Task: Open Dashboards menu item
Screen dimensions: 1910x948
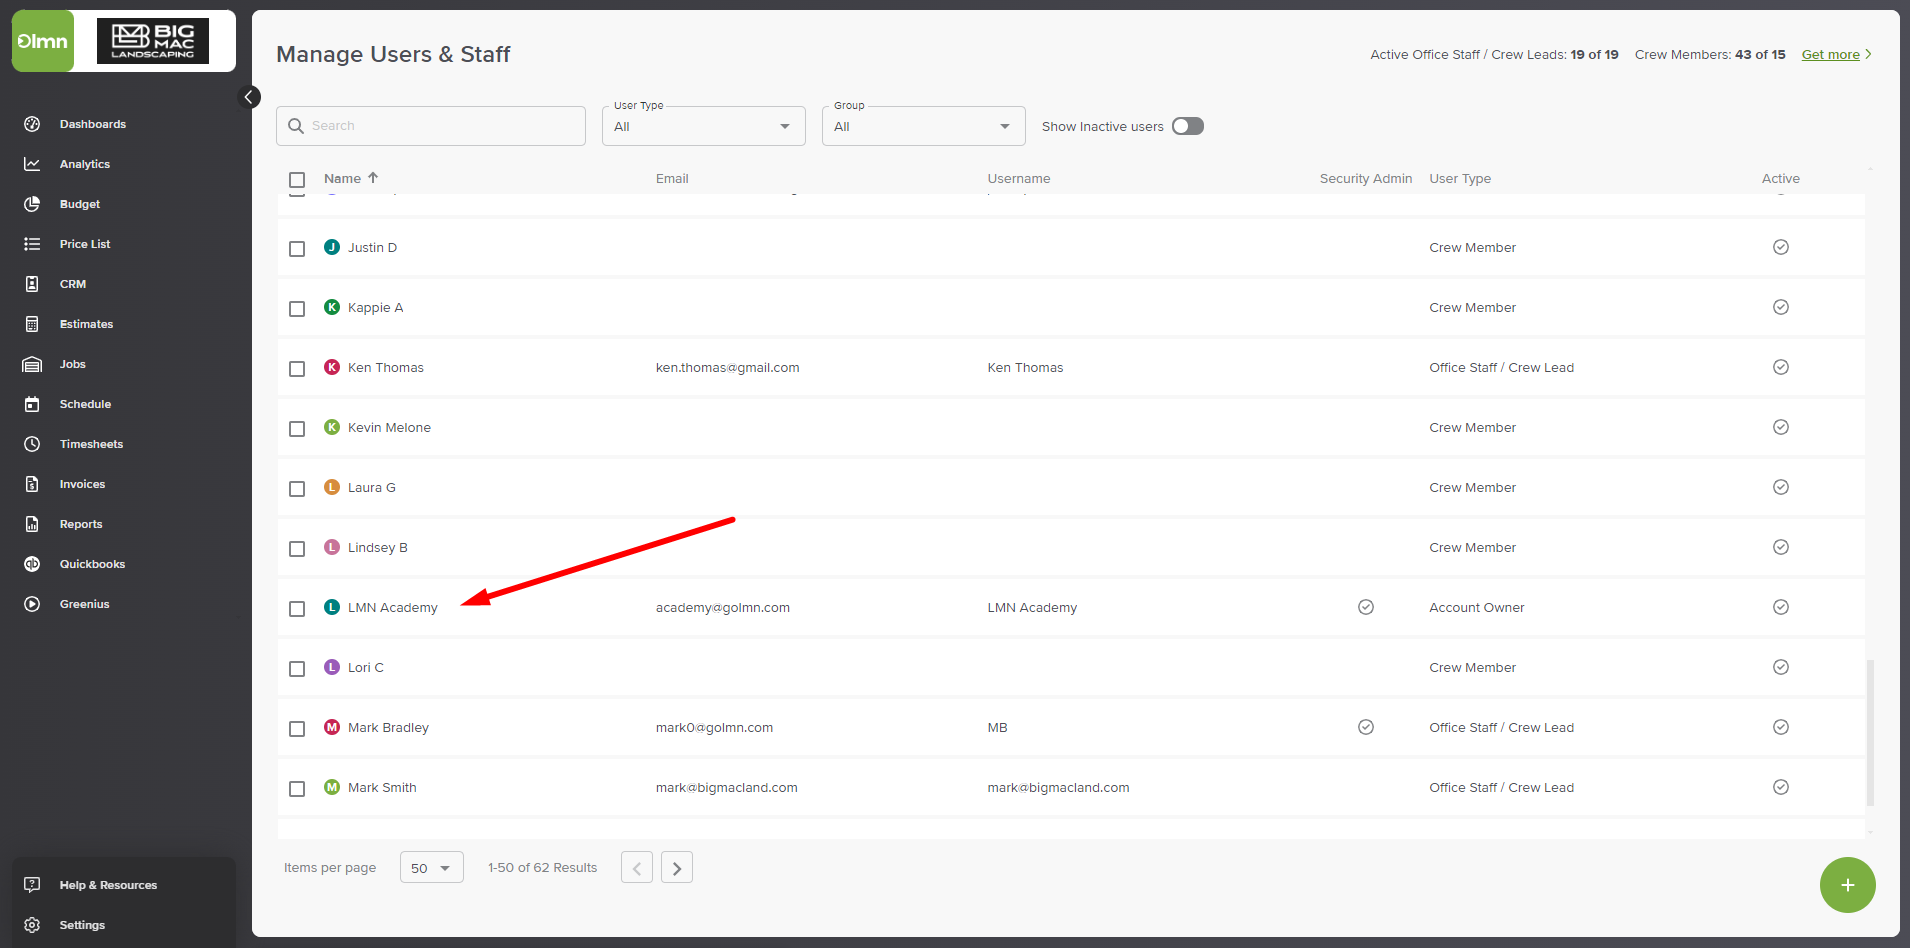Action: (93, 124)
